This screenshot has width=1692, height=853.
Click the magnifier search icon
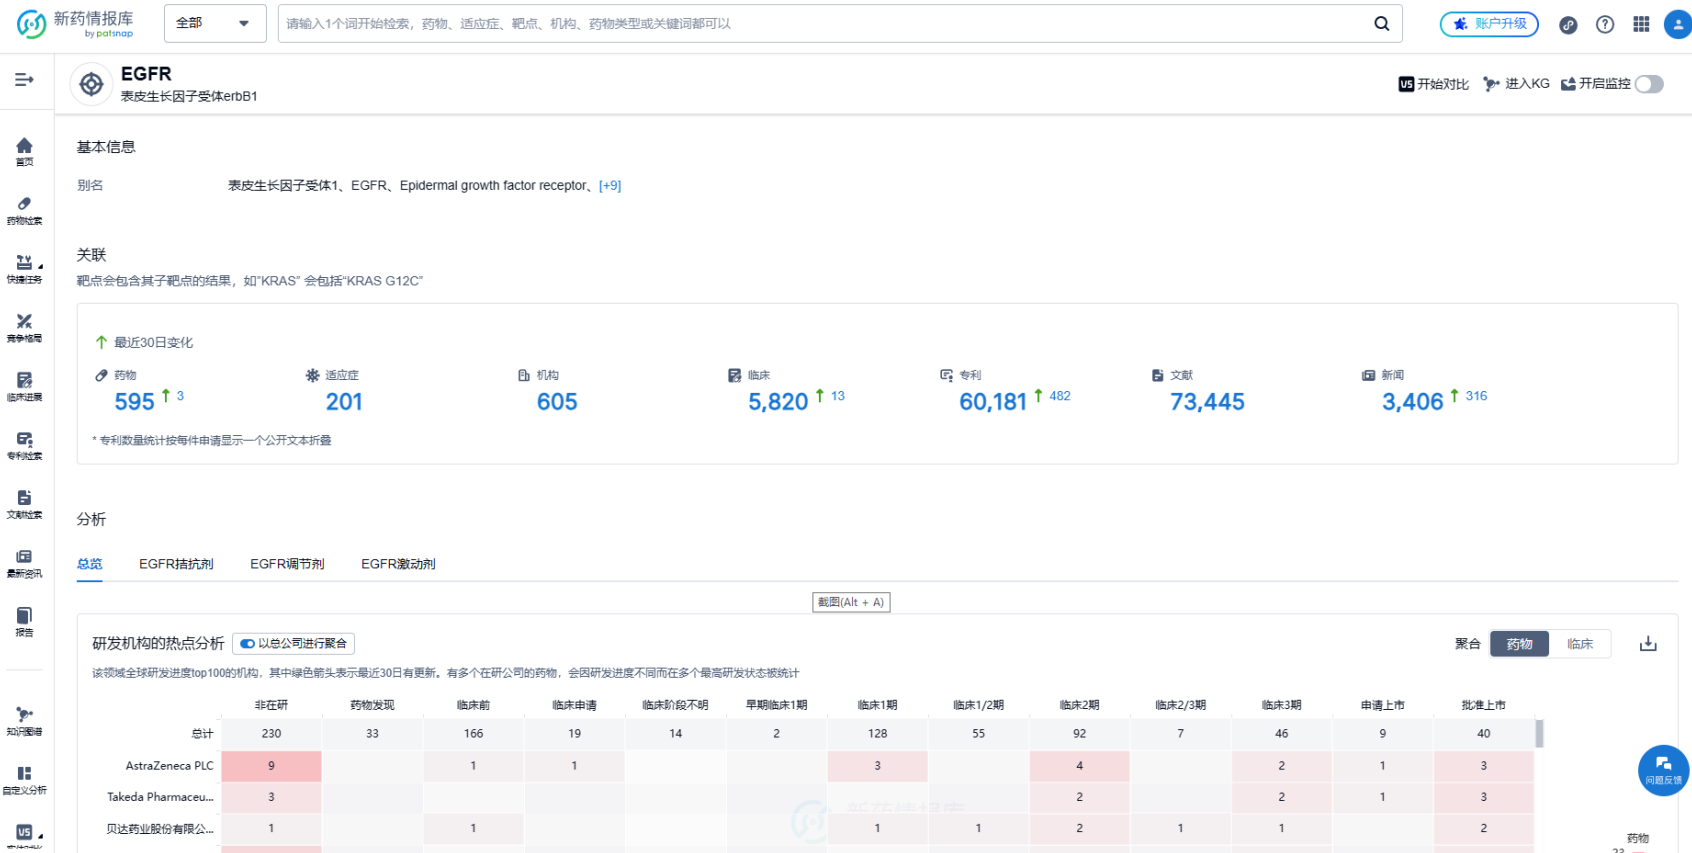1381,24
